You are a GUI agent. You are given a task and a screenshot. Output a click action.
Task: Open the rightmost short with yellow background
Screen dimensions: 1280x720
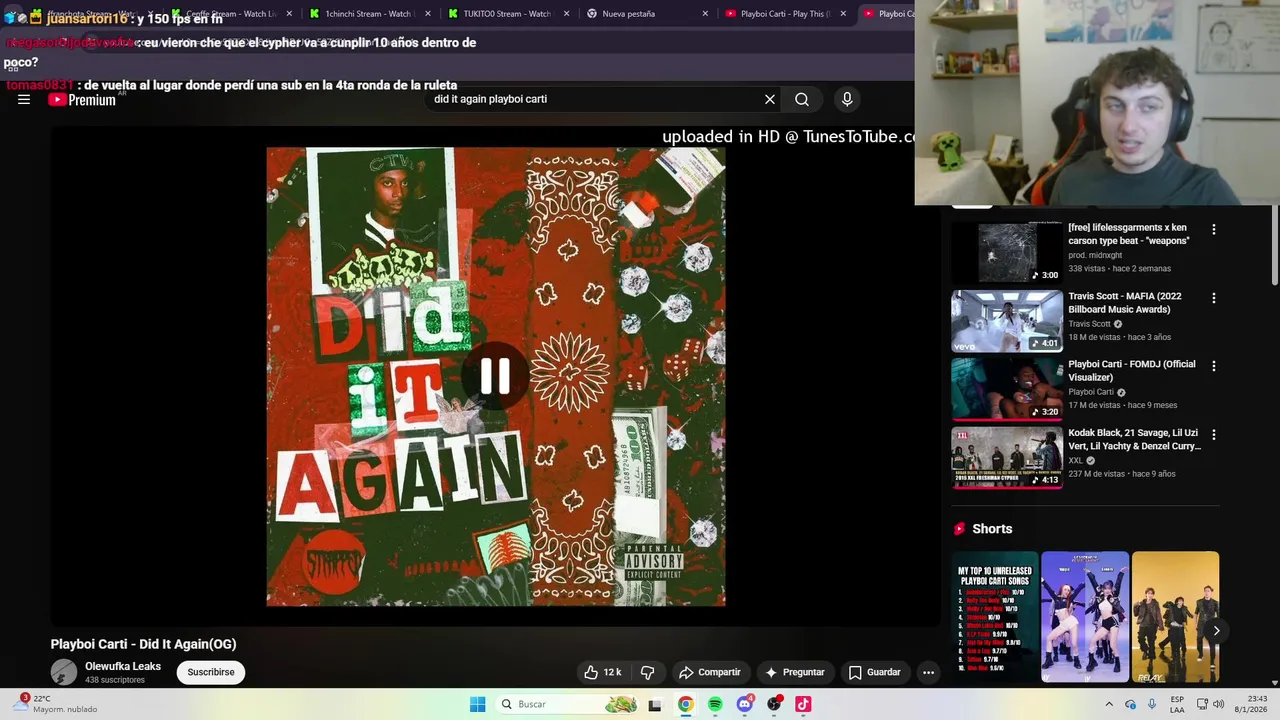click(1175, 617)
